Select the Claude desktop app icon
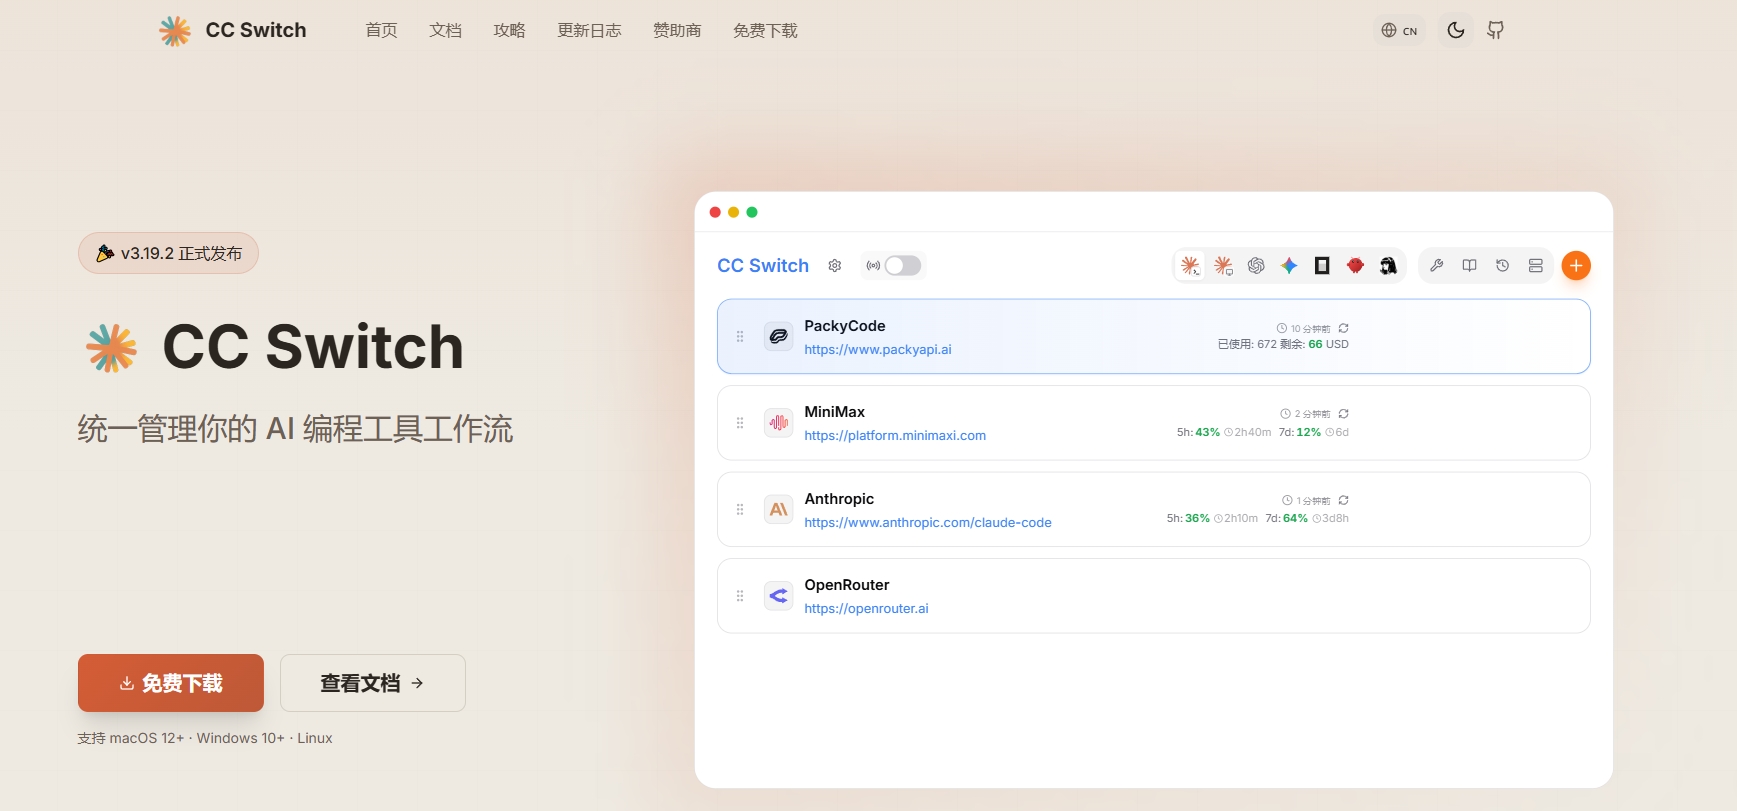This screenshot has height=811, width=1737. 1223,266
